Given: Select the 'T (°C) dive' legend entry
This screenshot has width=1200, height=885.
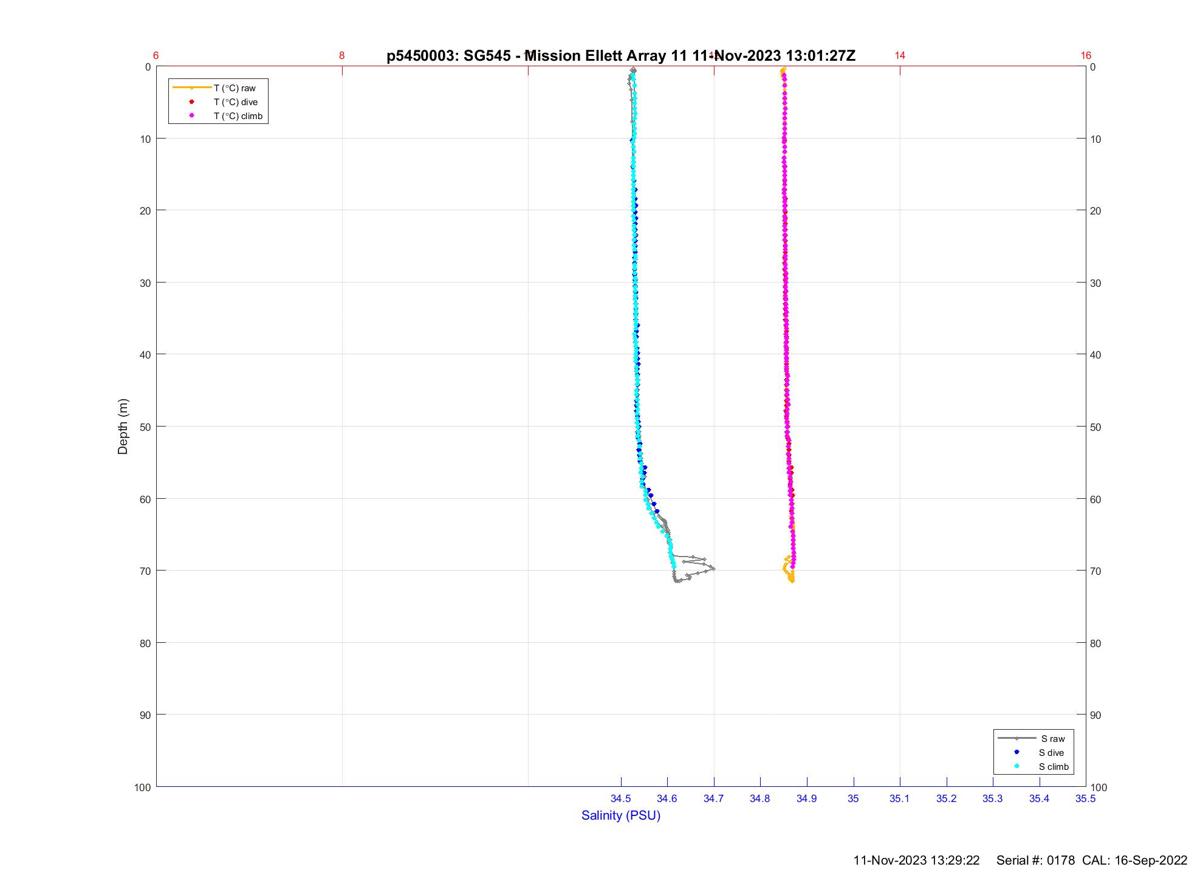Looking at the screenshot, I should (236, 102).
